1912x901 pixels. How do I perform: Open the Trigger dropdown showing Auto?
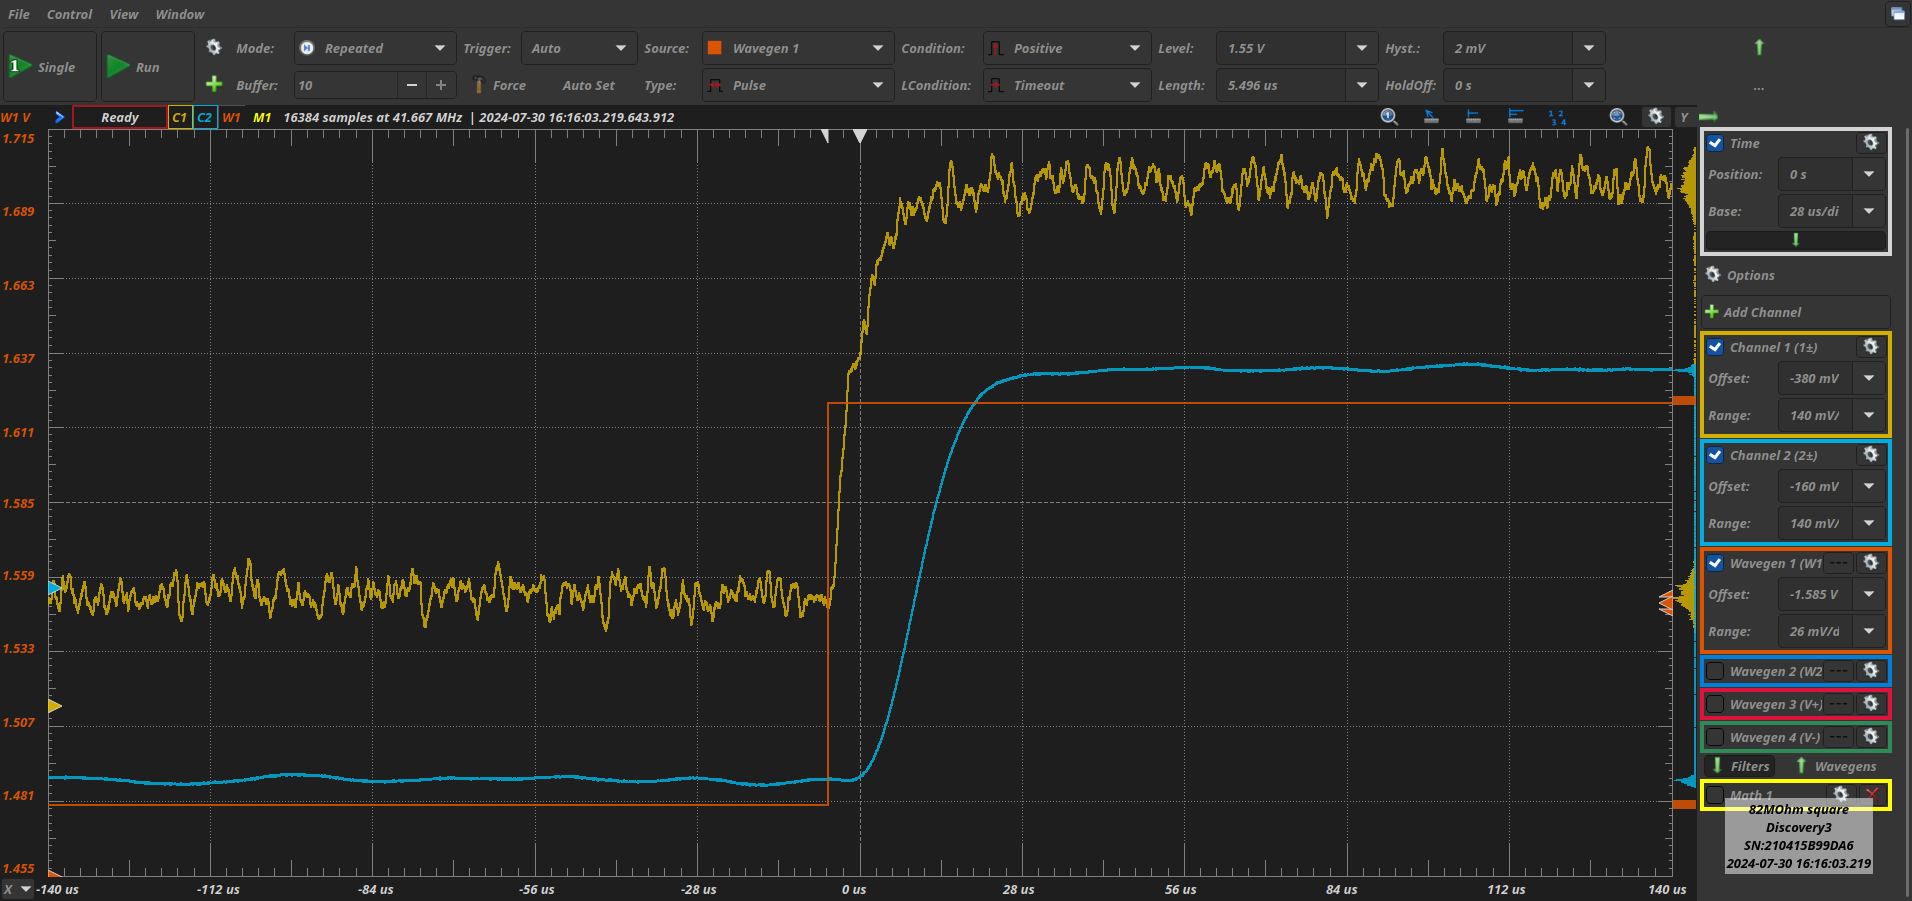(x=579, y=48)
